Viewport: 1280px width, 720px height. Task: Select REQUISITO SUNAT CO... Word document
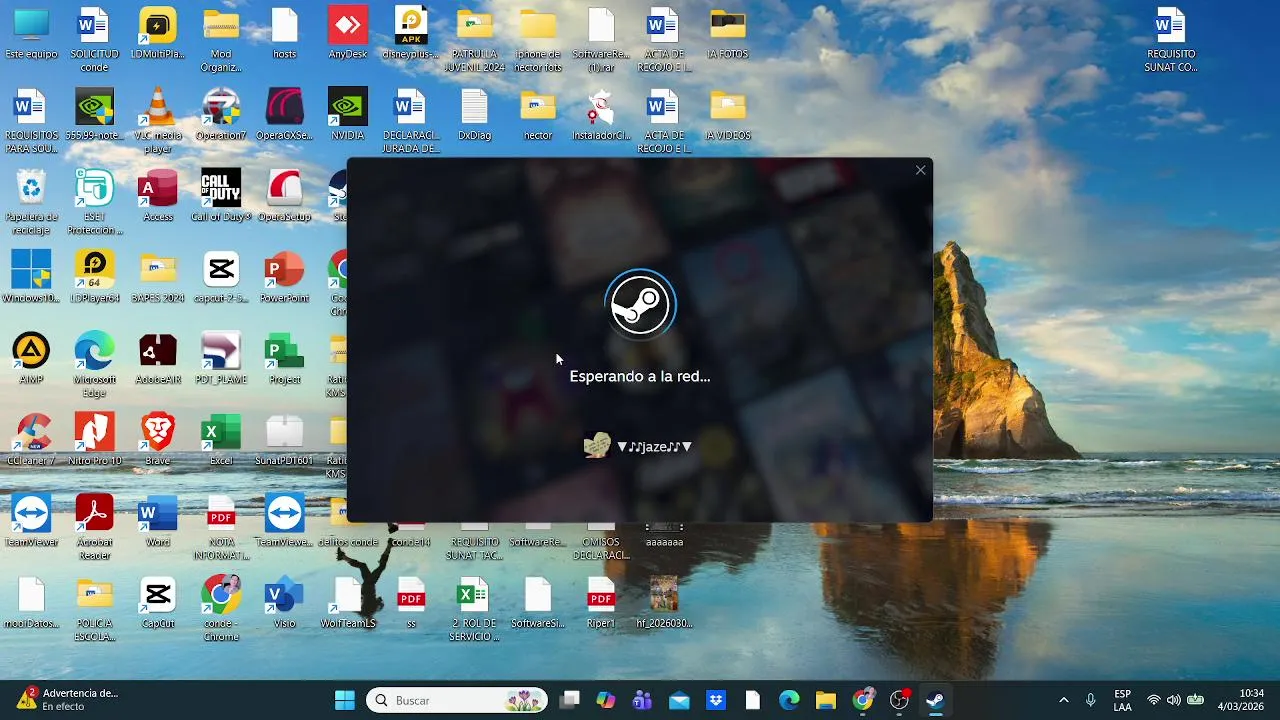point(1170,42)
